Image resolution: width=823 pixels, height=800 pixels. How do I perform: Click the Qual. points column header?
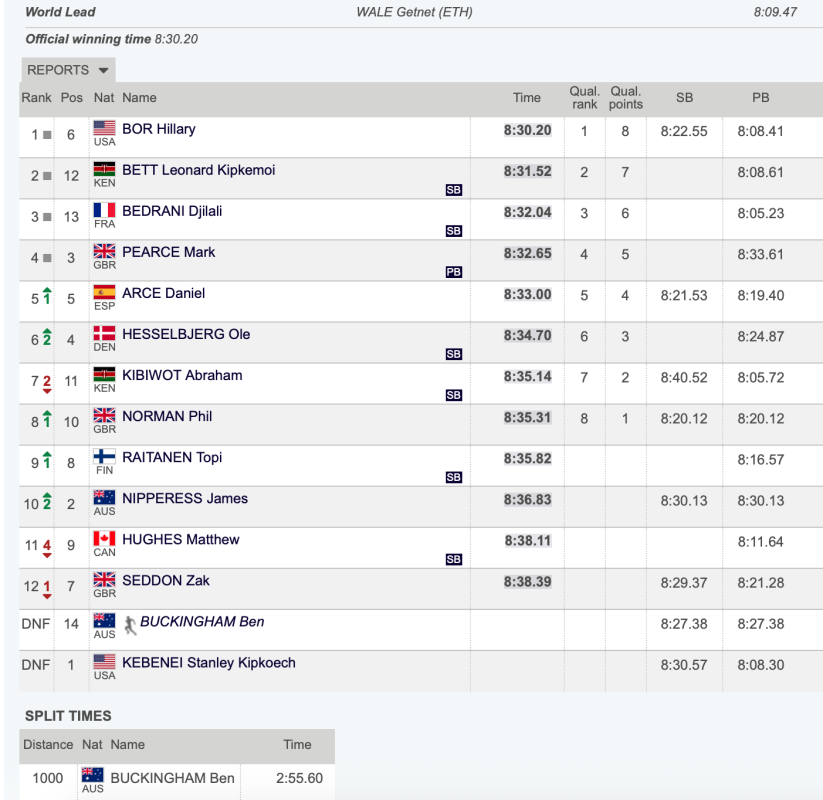[x=626, y=98]
